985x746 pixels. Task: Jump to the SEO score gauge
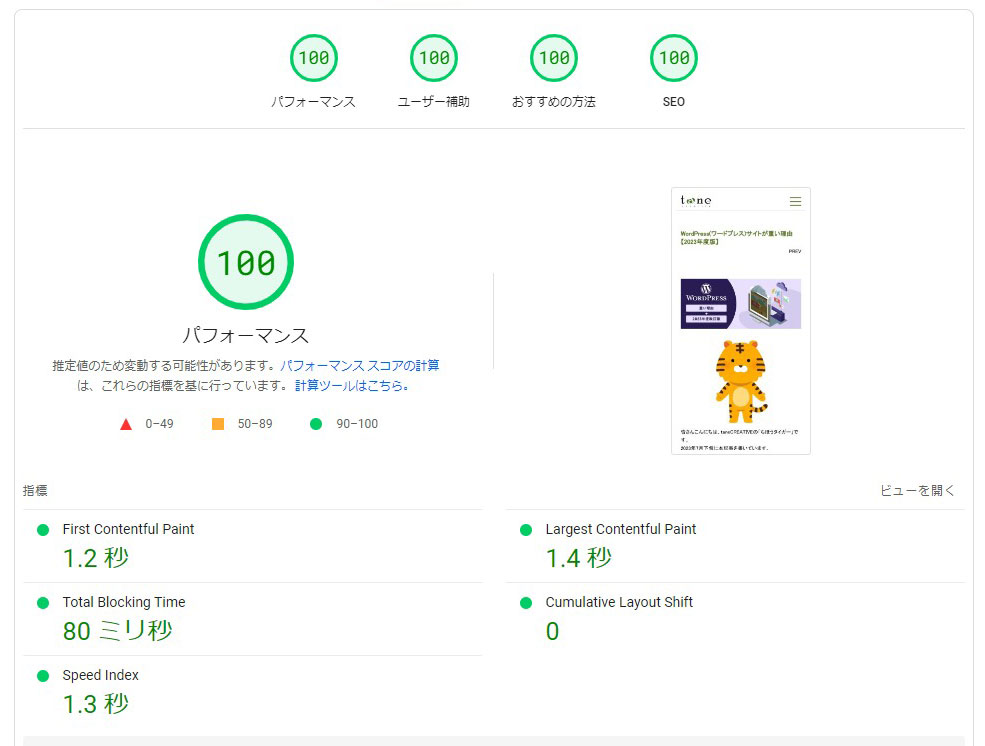[673, 58]
